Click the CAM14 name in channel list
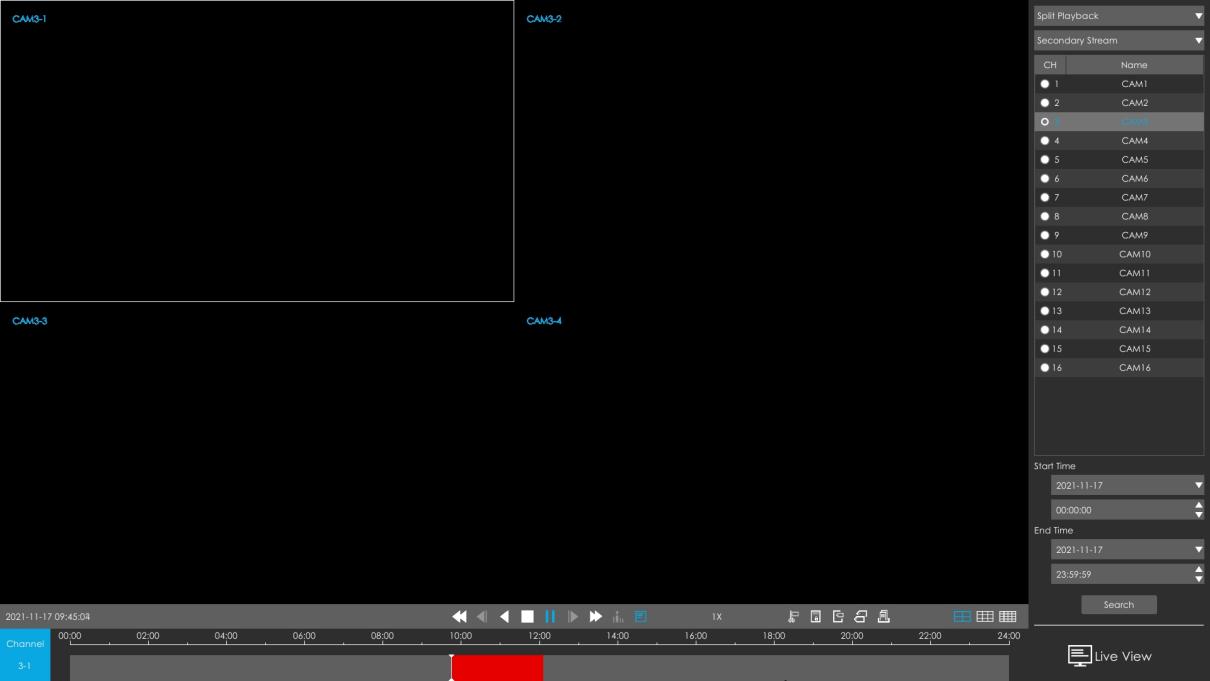 click(1134, 330)
